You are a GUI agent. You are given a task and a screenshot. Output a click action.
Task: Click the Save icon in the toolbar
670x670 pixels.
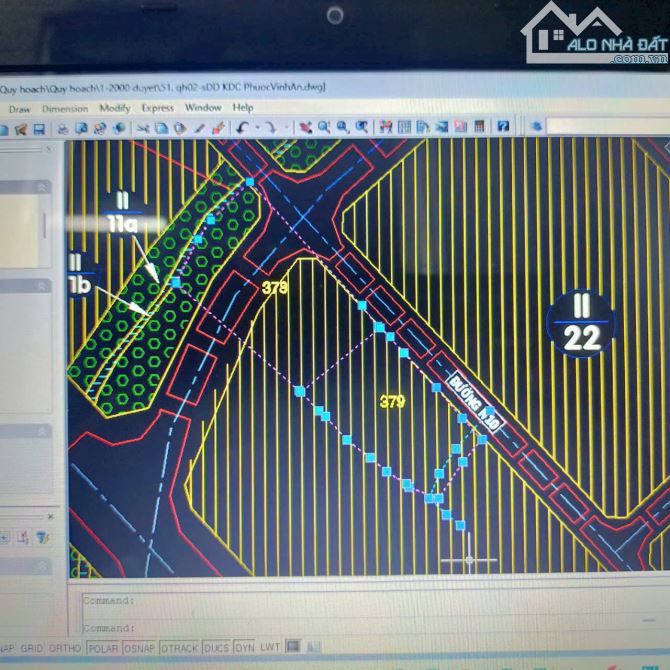pyautogui.click(x=39, y=129)
